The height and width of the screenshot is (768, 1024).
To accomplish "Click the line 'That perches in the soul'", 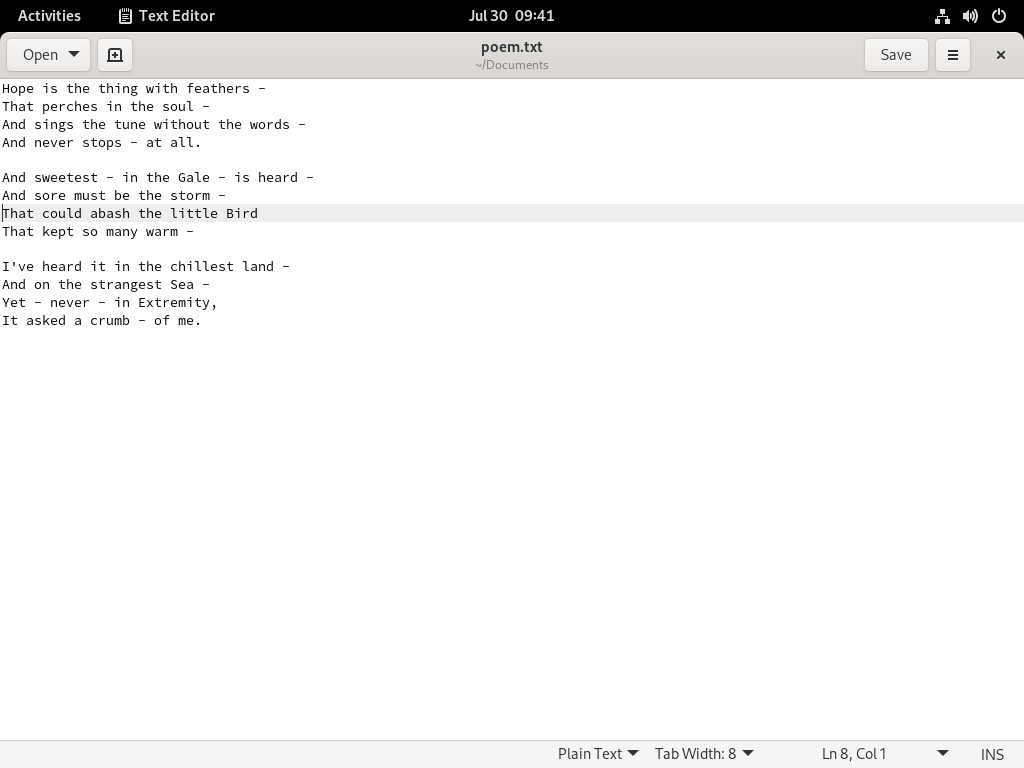I will (106, 106).
